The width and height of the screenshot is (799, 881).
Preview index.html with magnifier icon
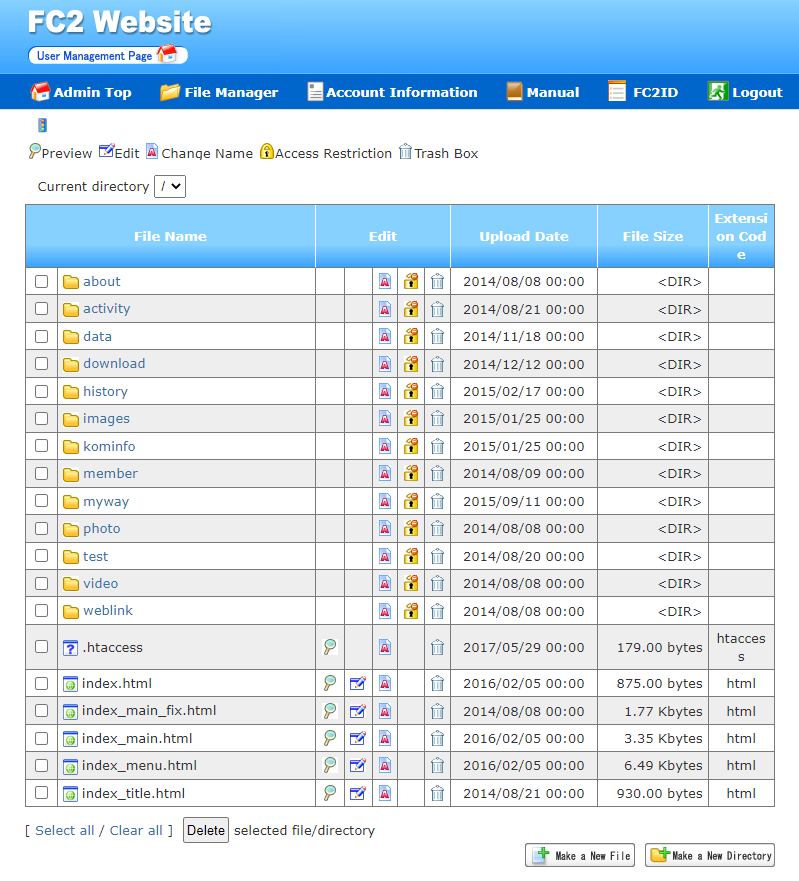coord(330,683)
